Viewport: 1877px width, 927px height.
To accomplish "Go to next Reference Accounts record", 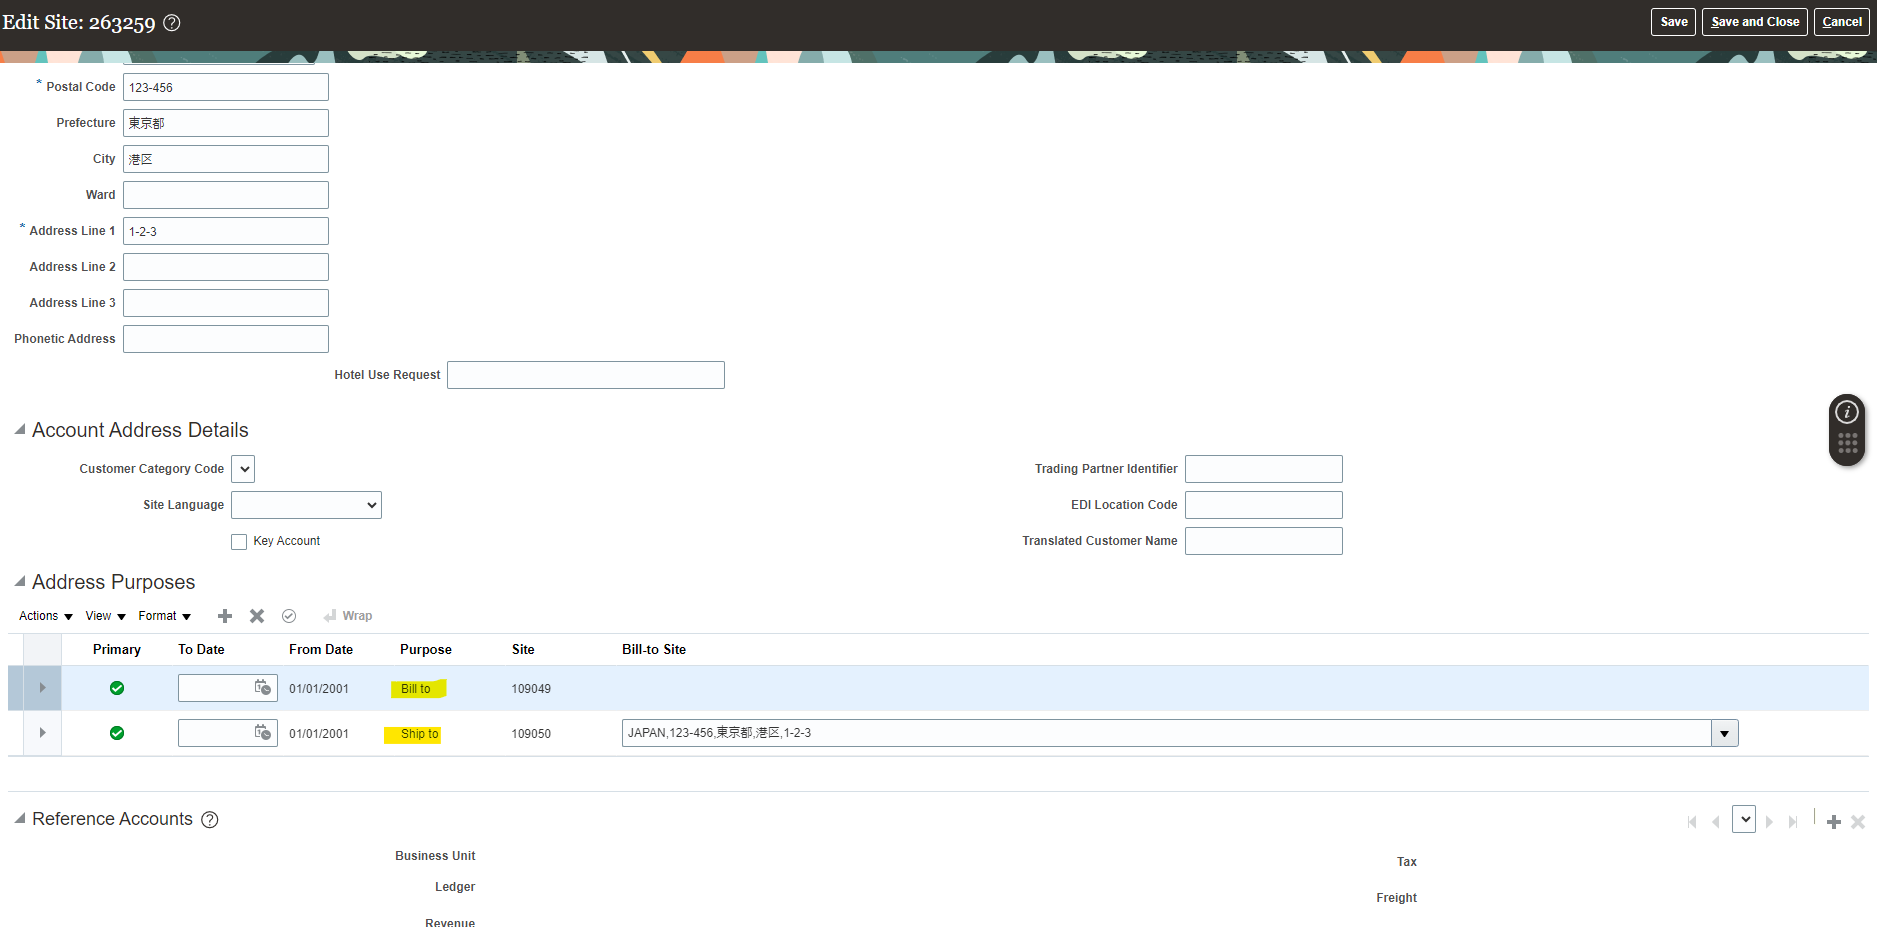I will click(x=1769, y=822).
